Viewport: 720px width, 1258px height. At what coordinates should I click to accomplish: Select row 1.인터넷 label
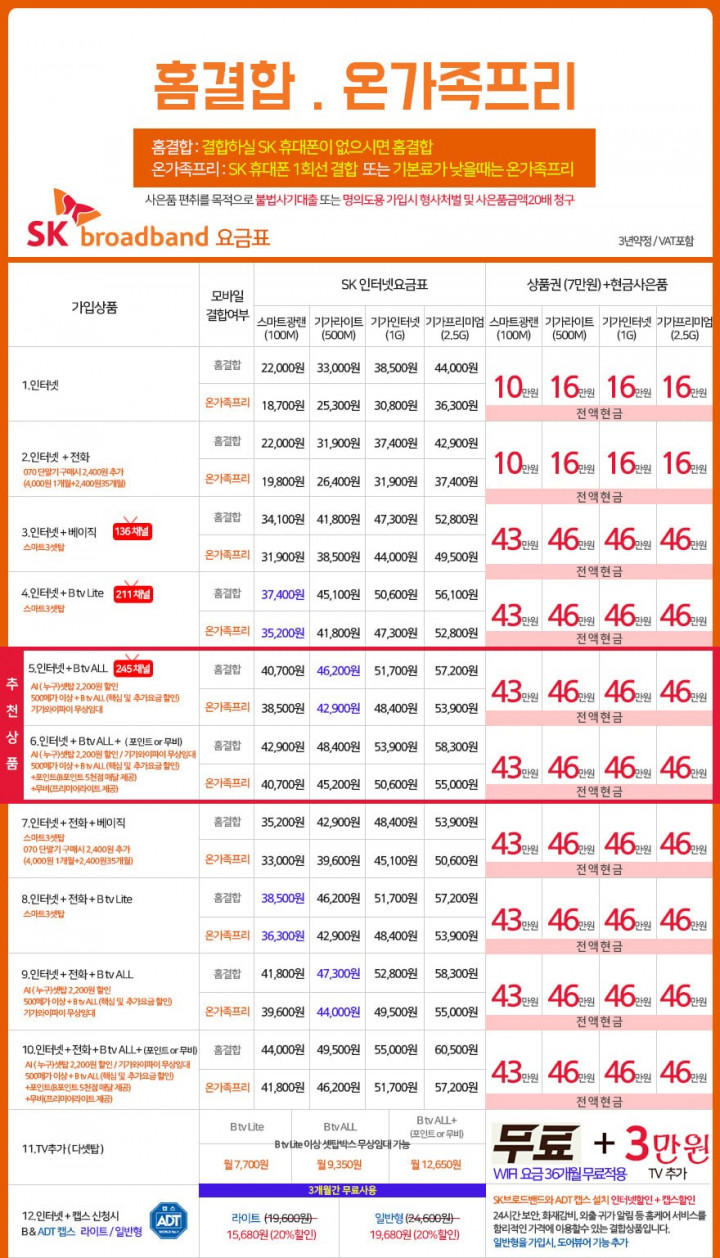pyautogui.click(x=39, y=384)
